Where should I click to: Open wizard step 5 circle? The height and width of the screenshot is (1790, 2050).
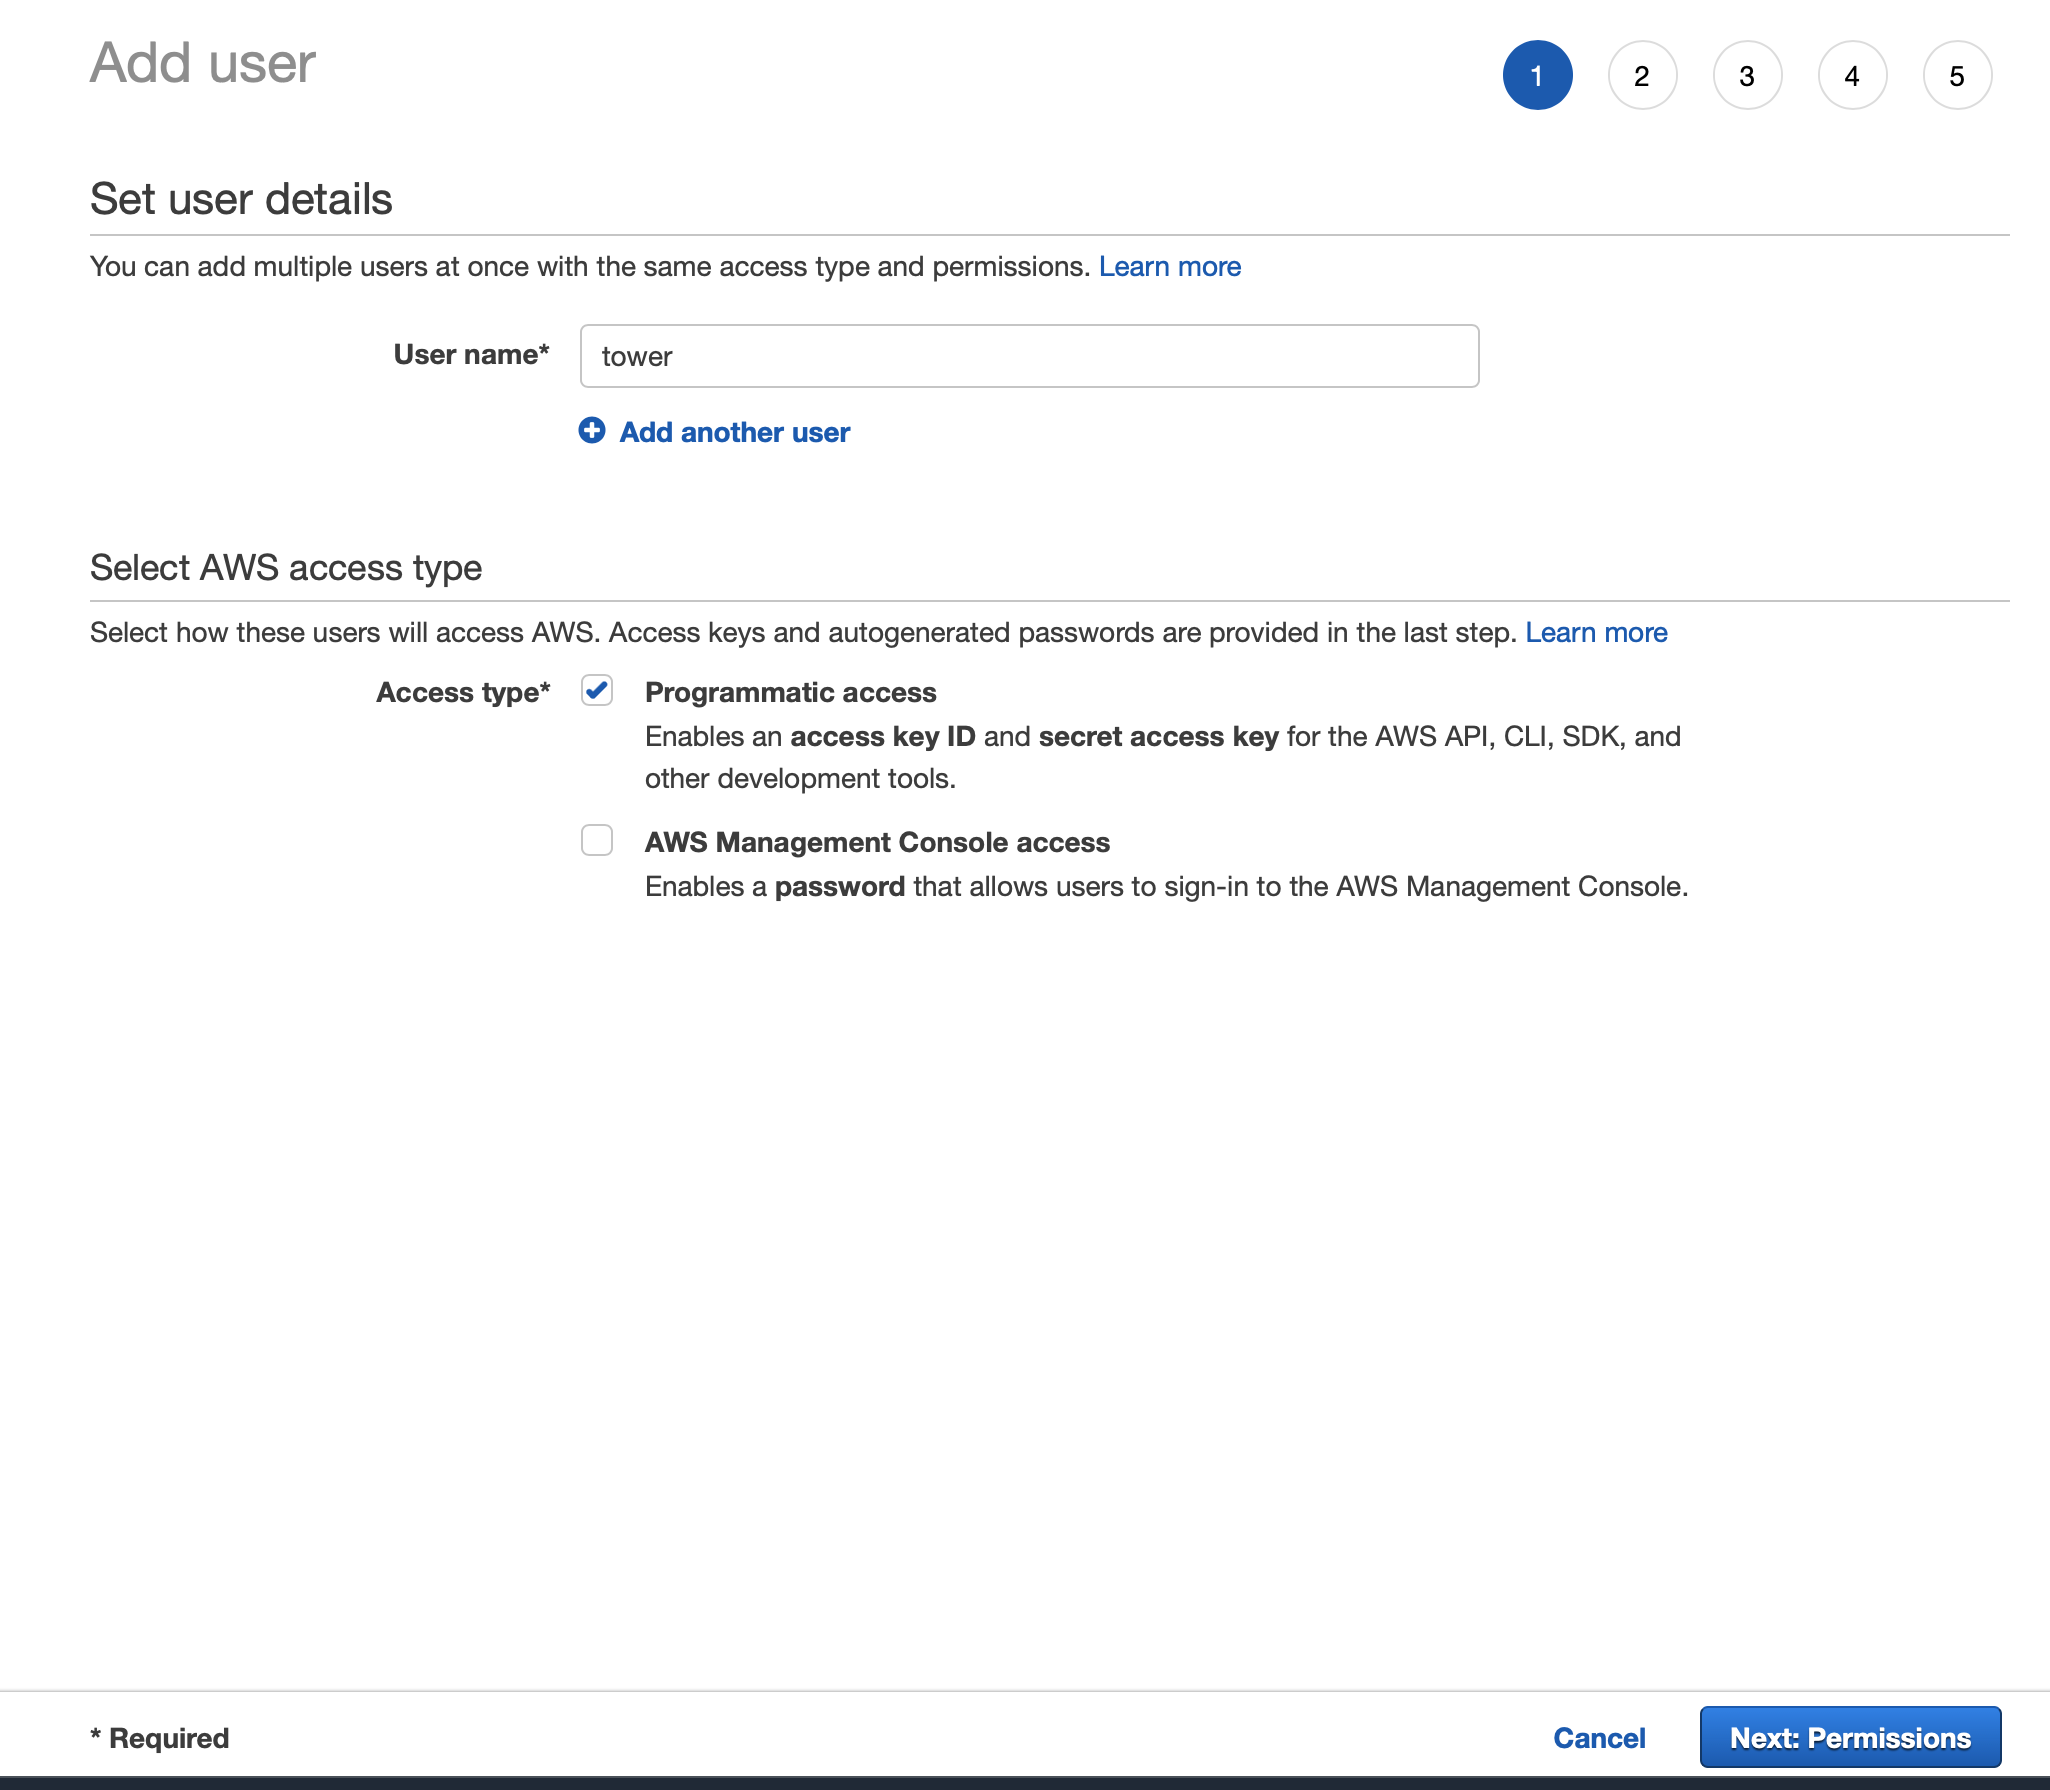1957,76
